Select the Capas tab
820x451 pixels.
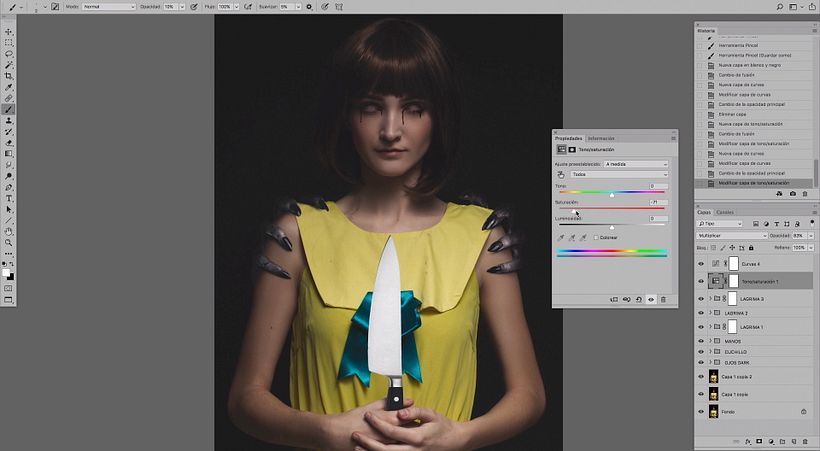click(704, 212)
